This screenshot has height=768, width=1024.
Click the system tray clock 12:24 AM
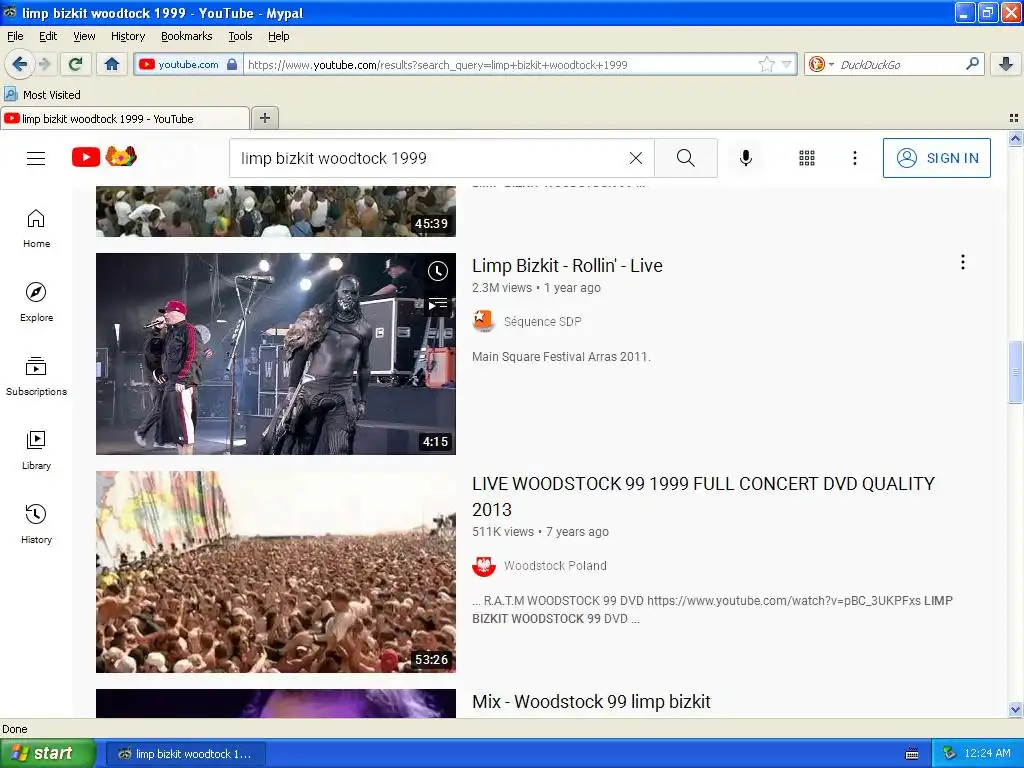[x=987, y=753]
